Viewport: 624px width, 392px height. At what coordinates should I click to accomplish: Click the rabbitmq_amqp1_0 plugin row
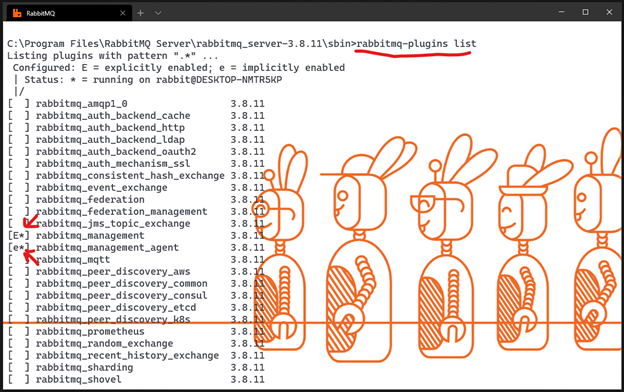point(136,104)
